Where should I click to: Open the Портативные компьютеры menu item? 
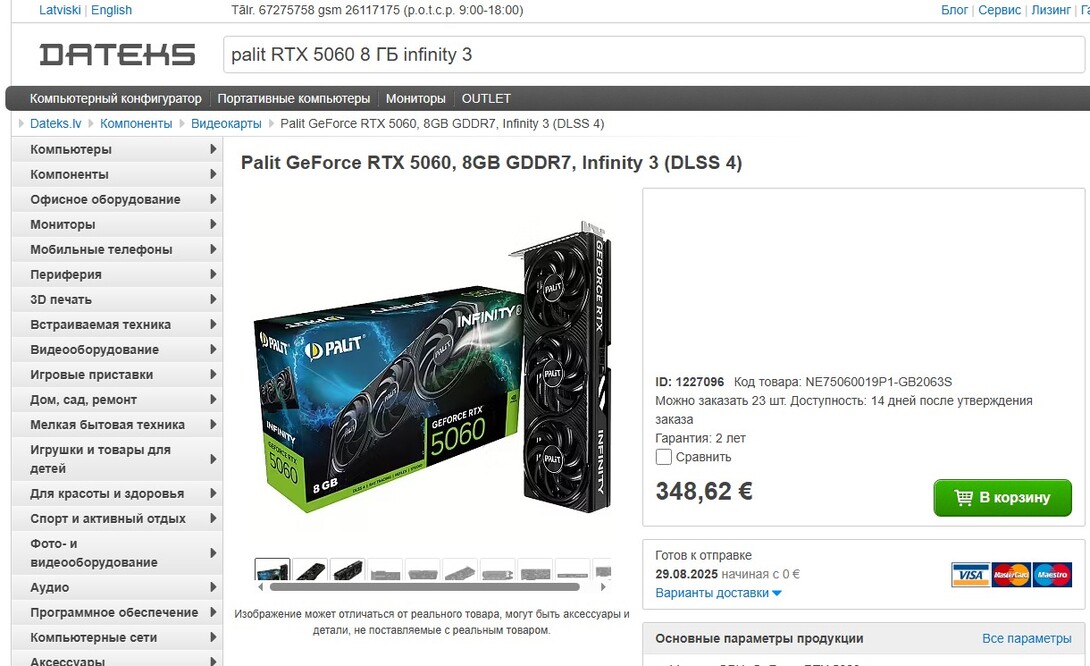tap(293, 99)
